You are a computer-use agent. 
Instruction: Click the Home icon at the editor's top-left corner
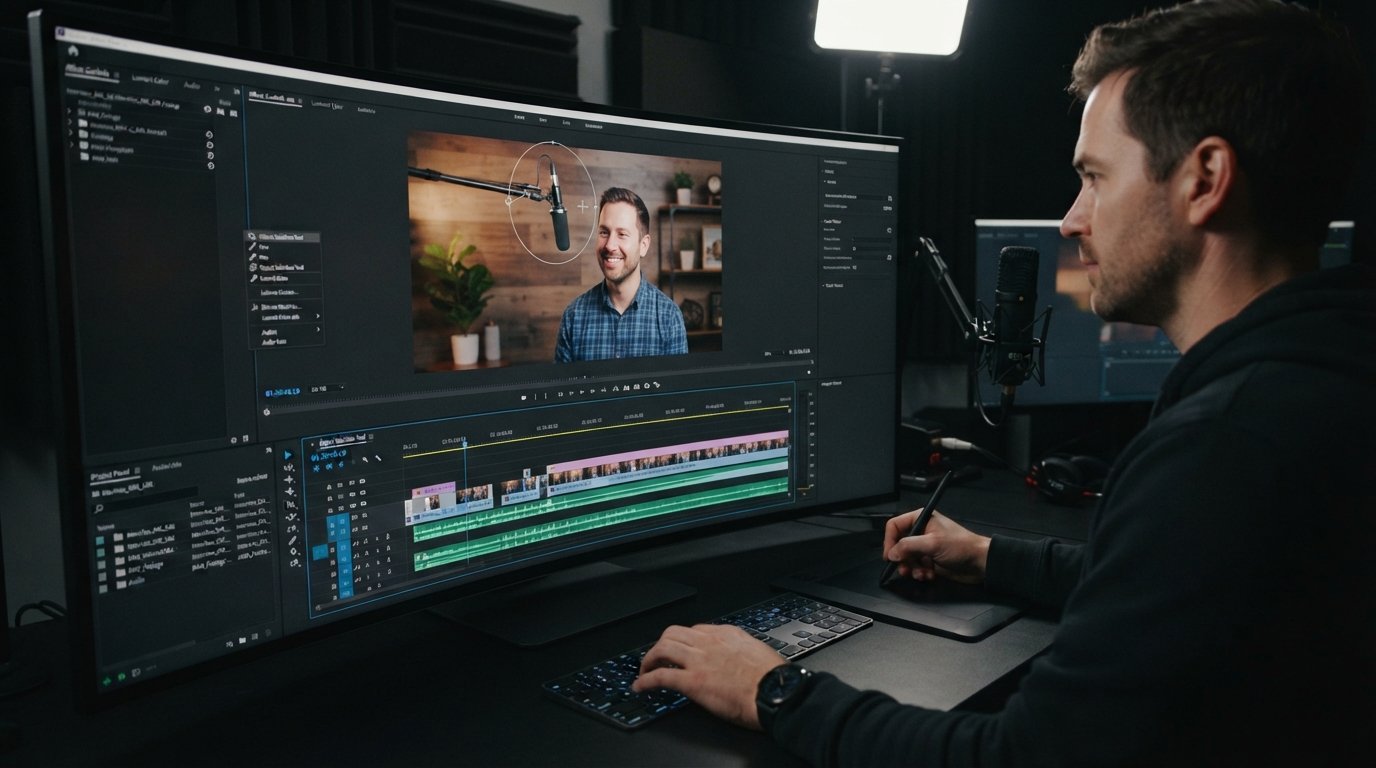73,52
